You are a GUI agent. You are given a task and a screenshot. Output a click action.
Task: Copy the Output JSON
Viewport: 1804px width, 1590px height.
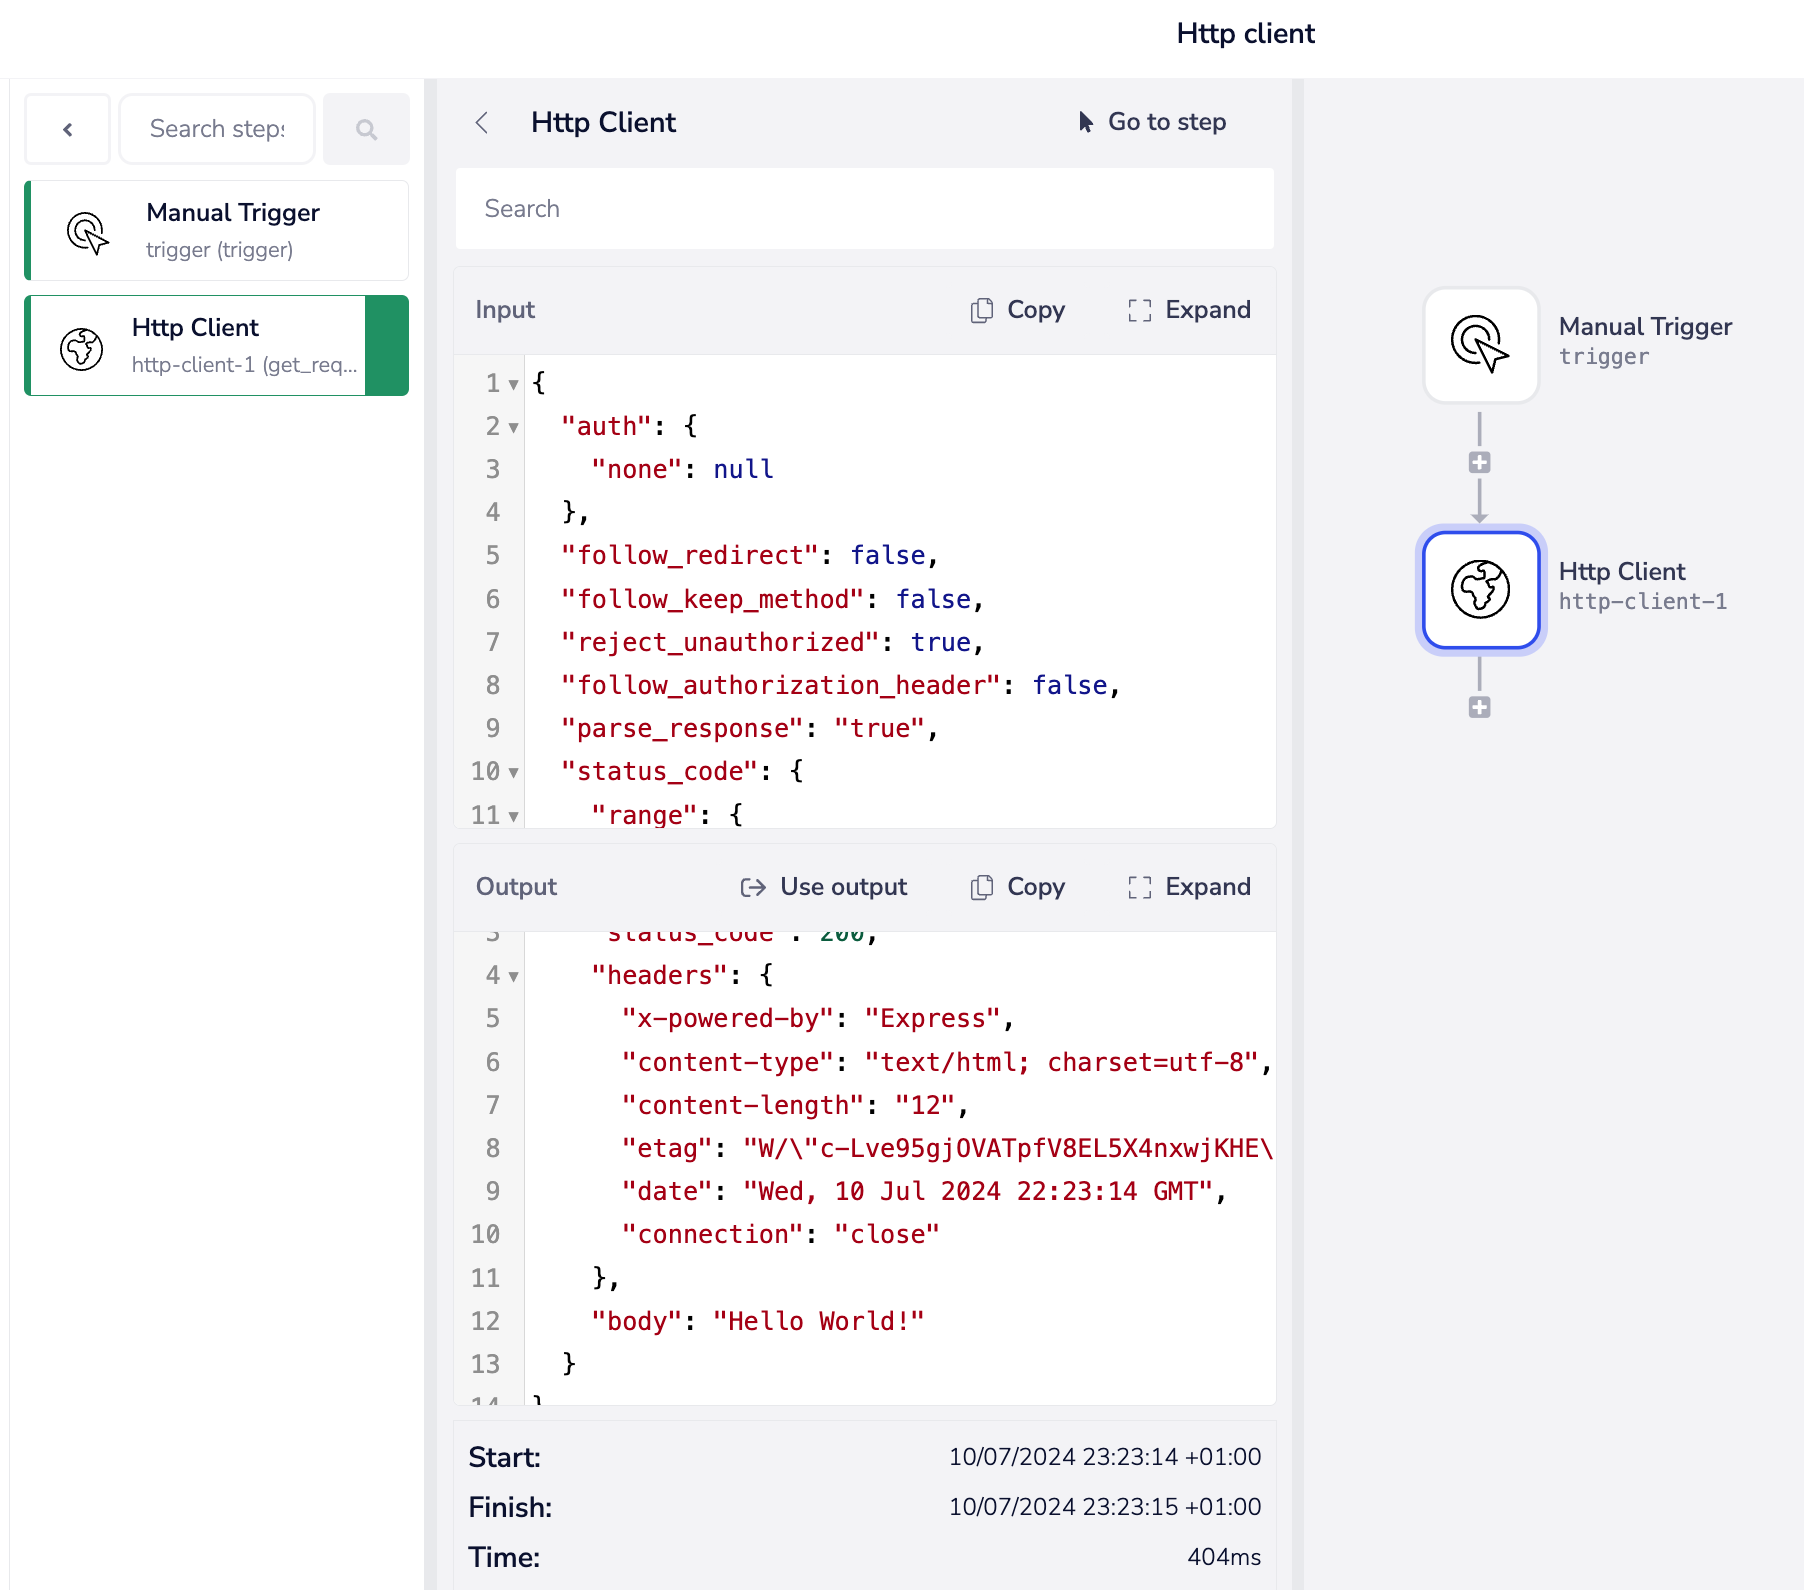(x=1018, y=887)
